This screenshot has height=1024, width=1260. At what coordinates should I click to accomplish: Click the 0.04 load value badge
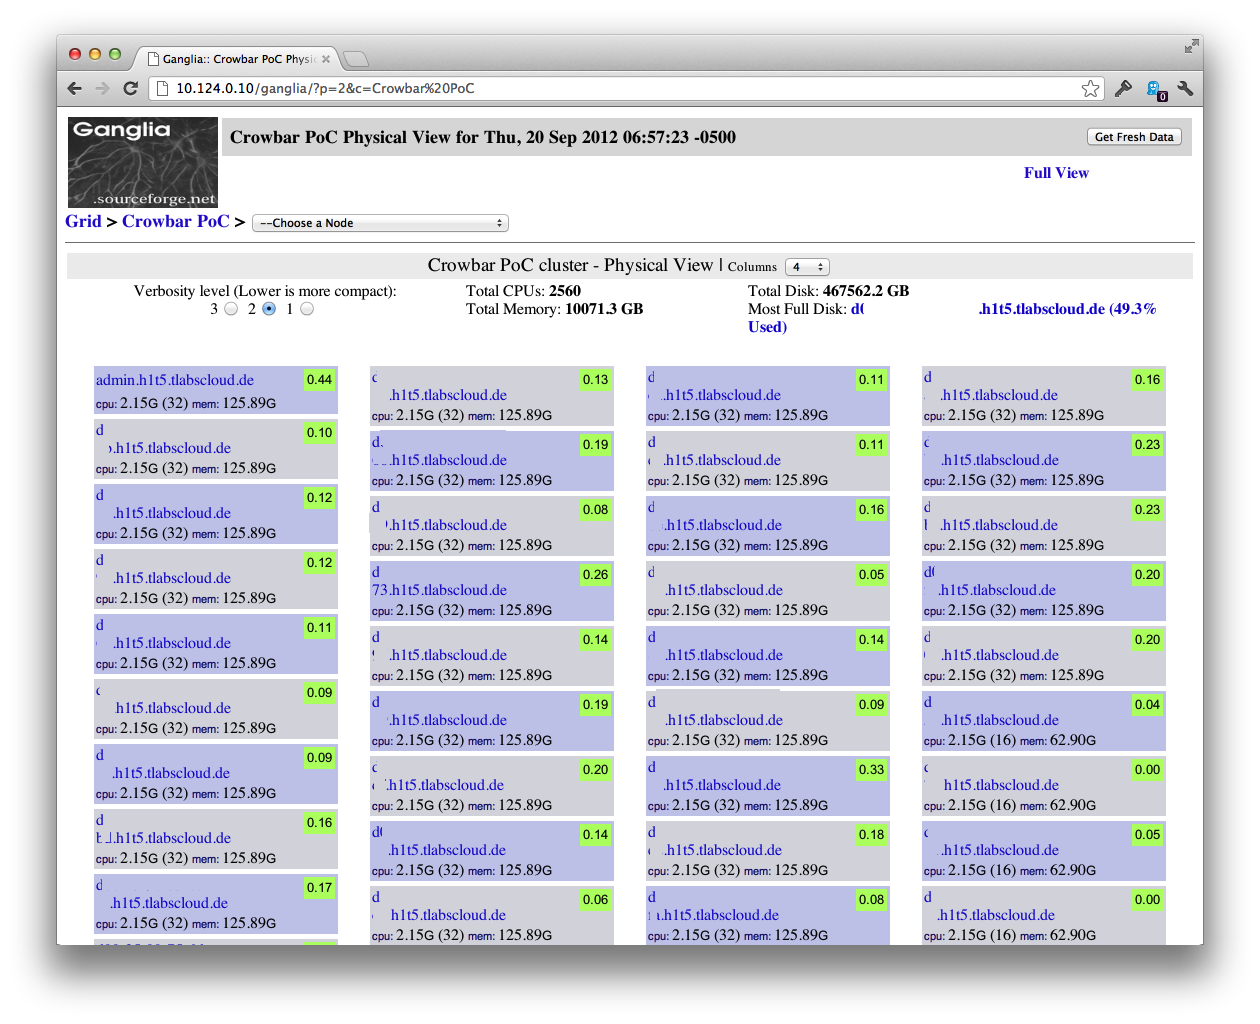pos(1148,705)
